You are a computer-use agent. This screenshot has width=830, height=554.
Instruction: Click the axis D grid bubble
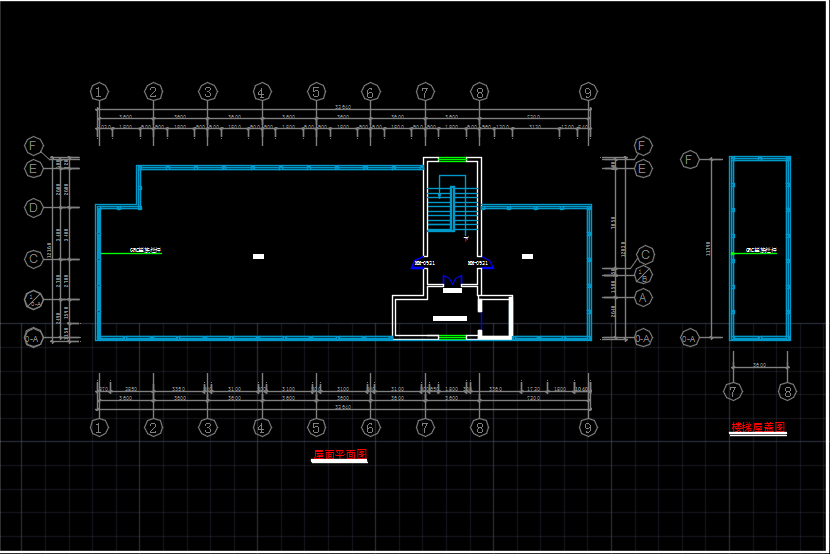pyautogui.click(x=33, y=208)
